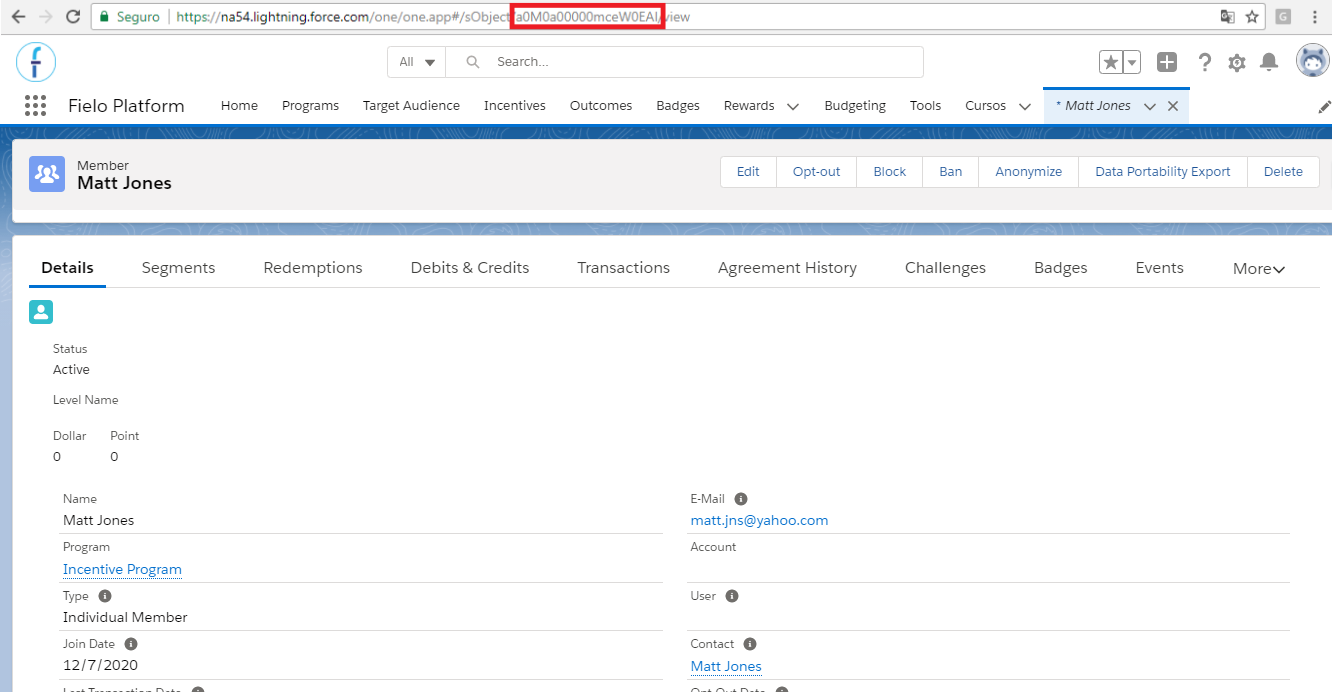Click the Data Portability Export button

tap(1163, 171)
